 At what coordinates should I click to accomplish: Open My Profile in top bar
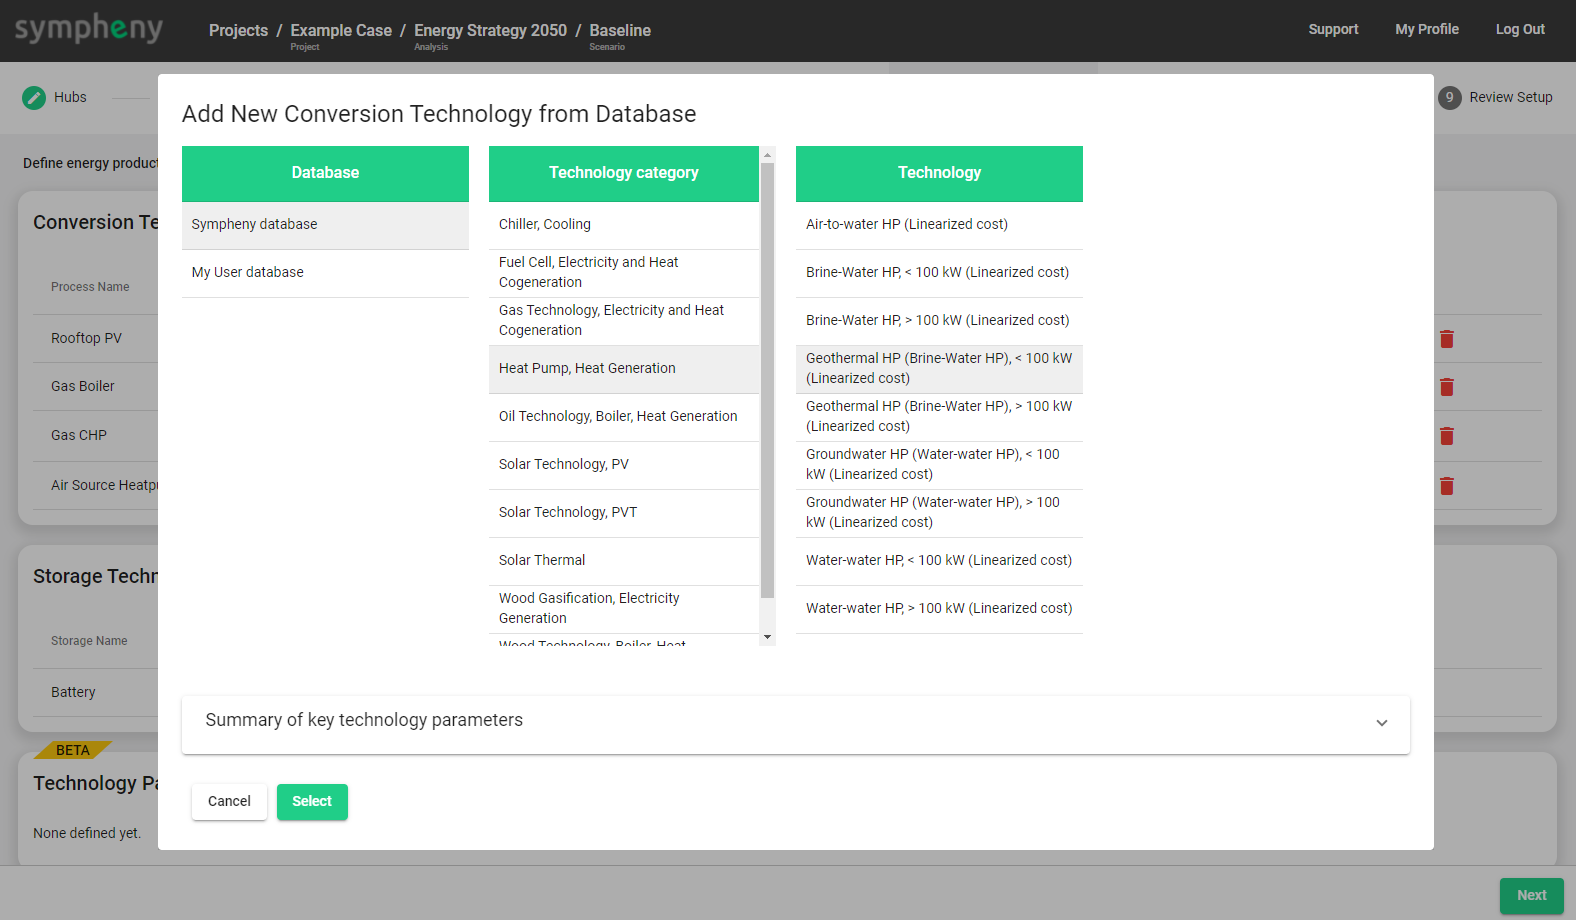(x=1426, y=29)
